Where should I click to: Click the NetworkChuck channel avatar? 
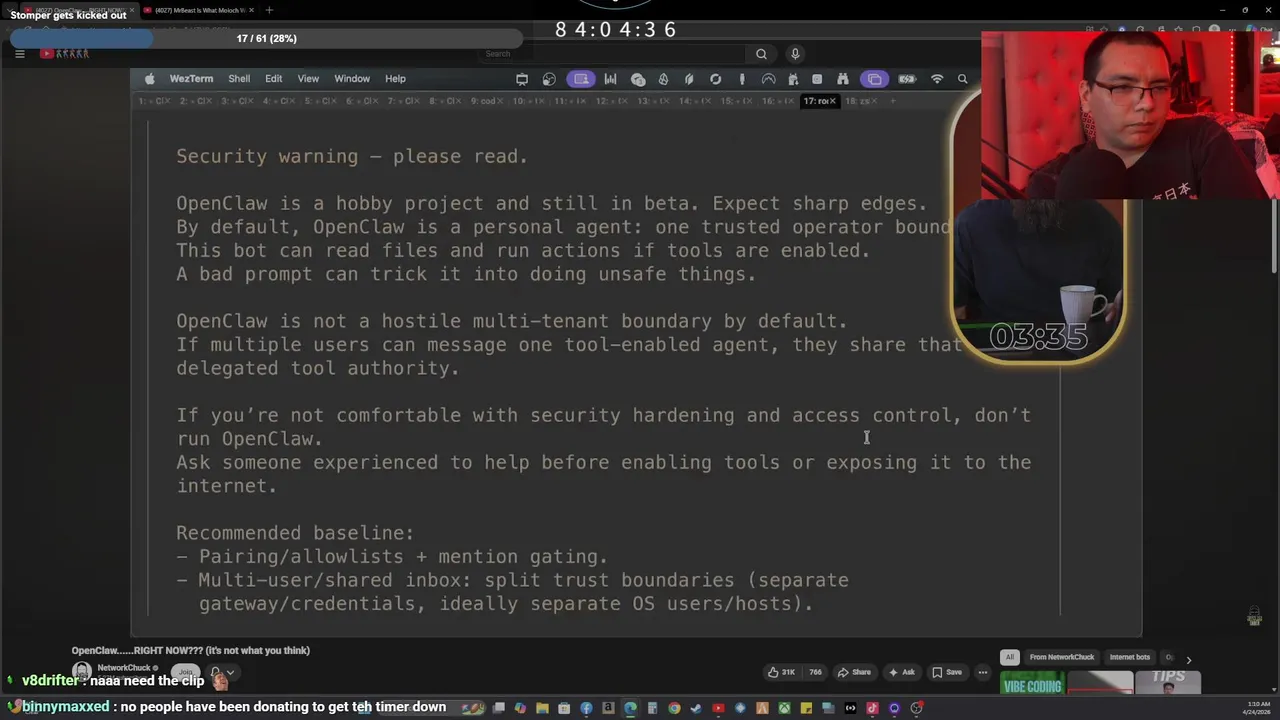click(82, 672)
